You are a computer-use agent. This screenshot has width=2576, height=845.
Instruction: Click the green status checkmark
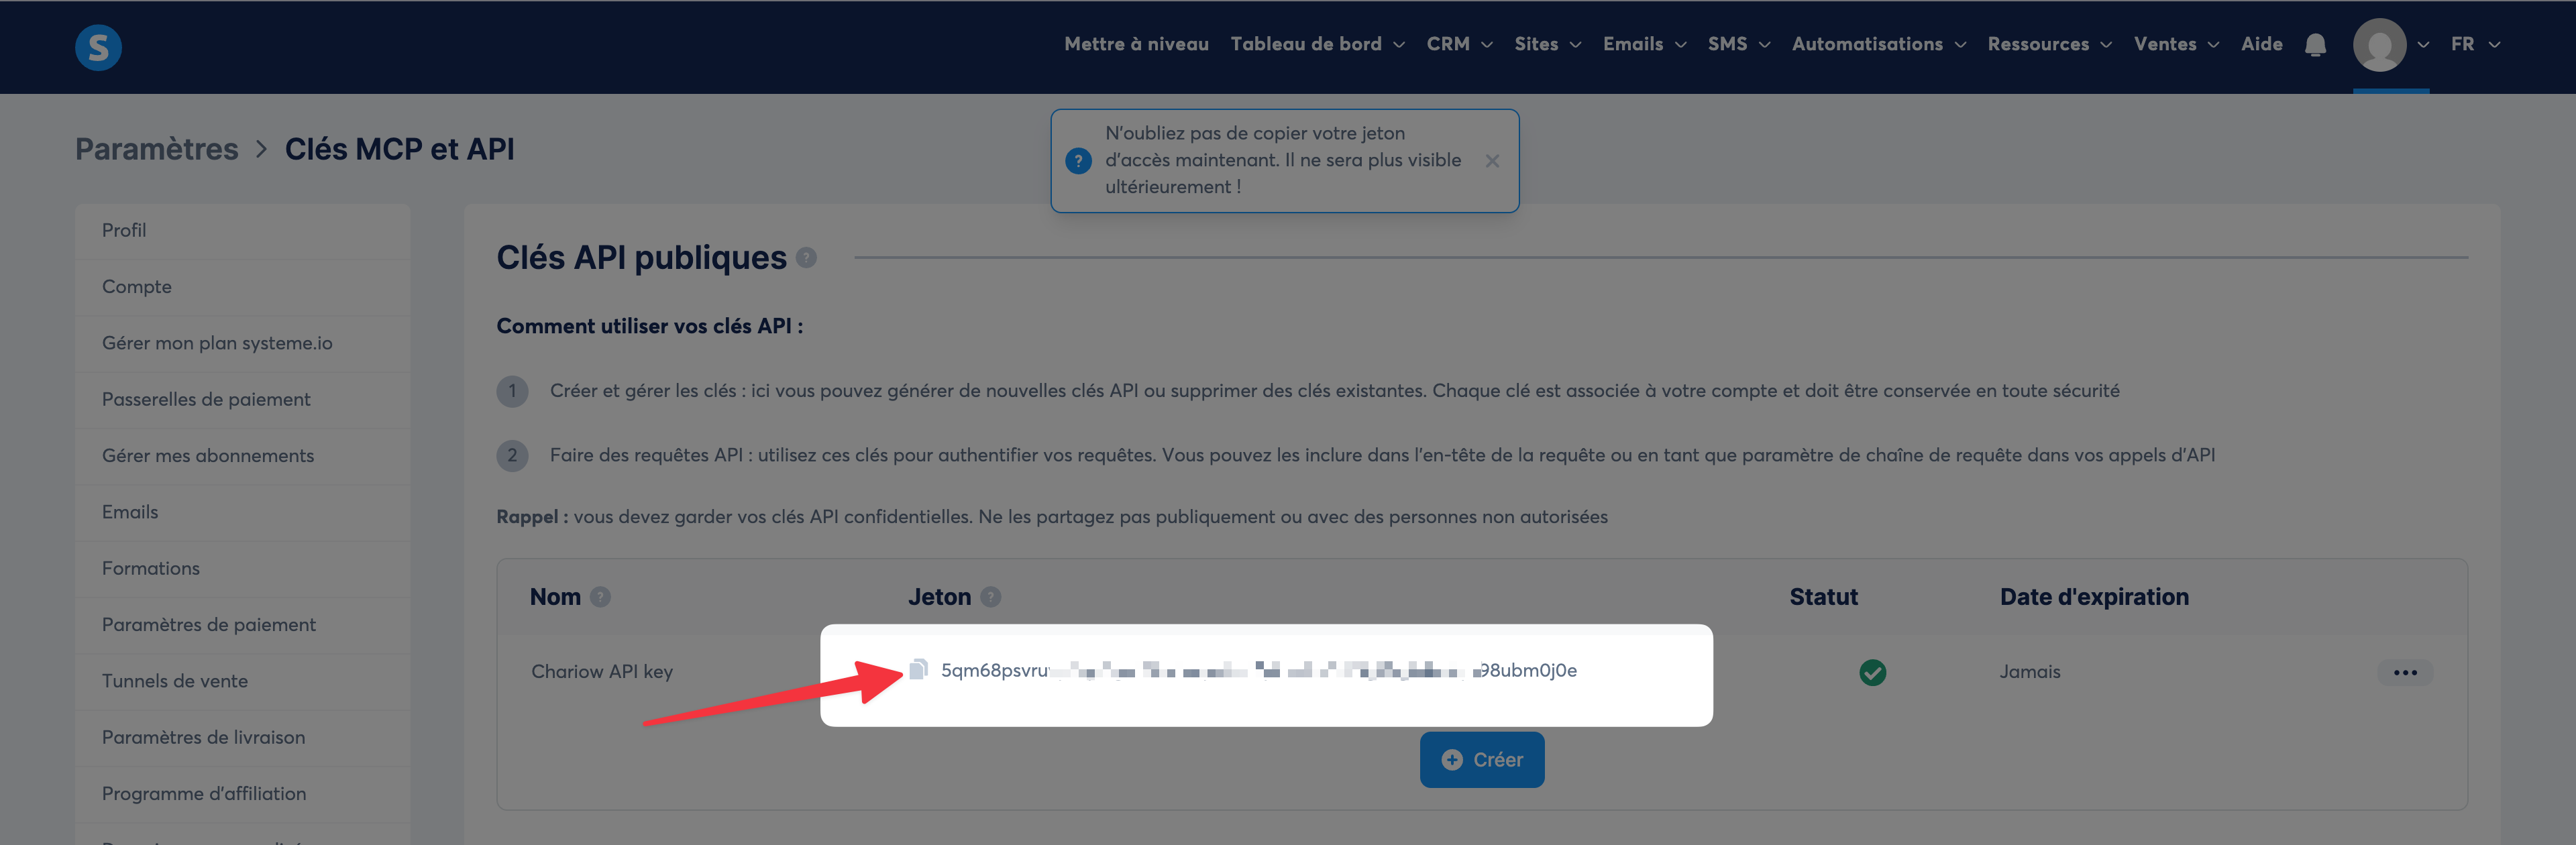click(x=1872, y=672)
